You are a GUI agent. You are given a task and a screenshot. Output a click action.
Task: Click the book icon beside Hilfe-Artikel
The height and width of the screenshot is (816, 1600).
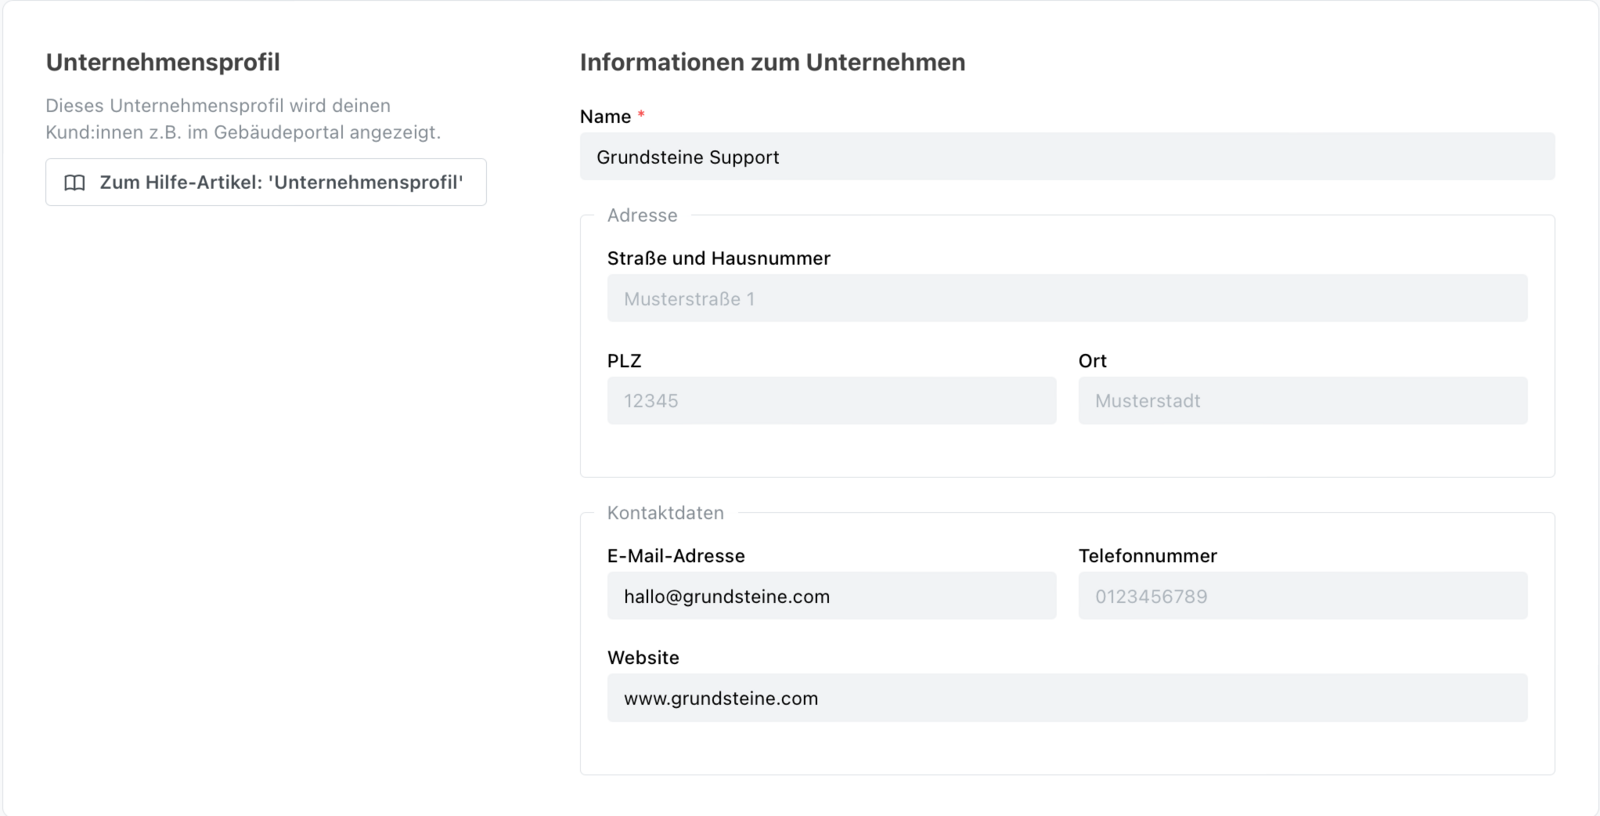coord(75,183)
